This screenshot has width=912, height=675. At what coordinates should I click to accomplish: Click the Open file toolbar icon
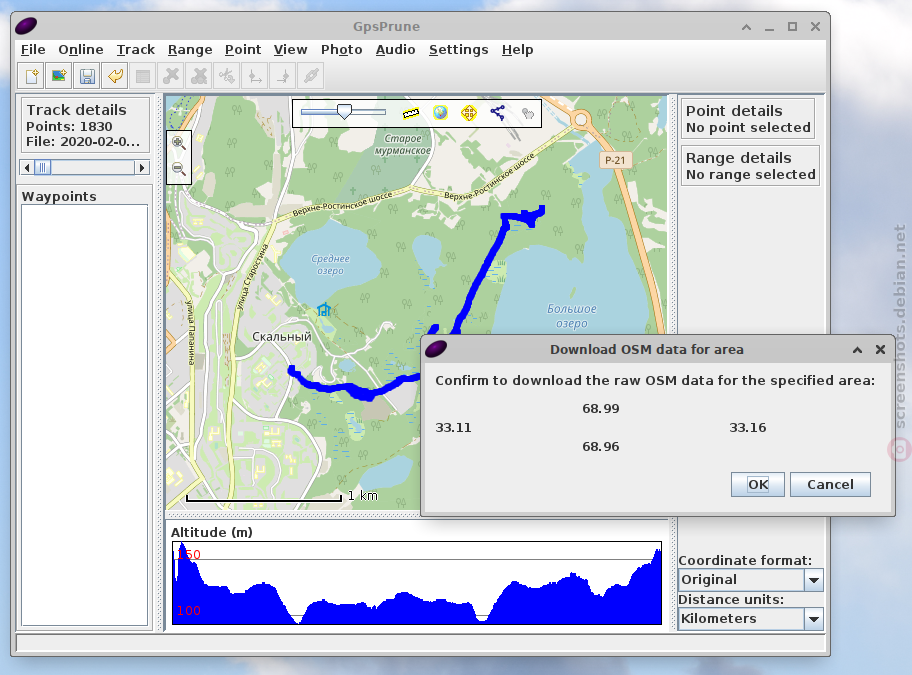(x=31, y=76)
